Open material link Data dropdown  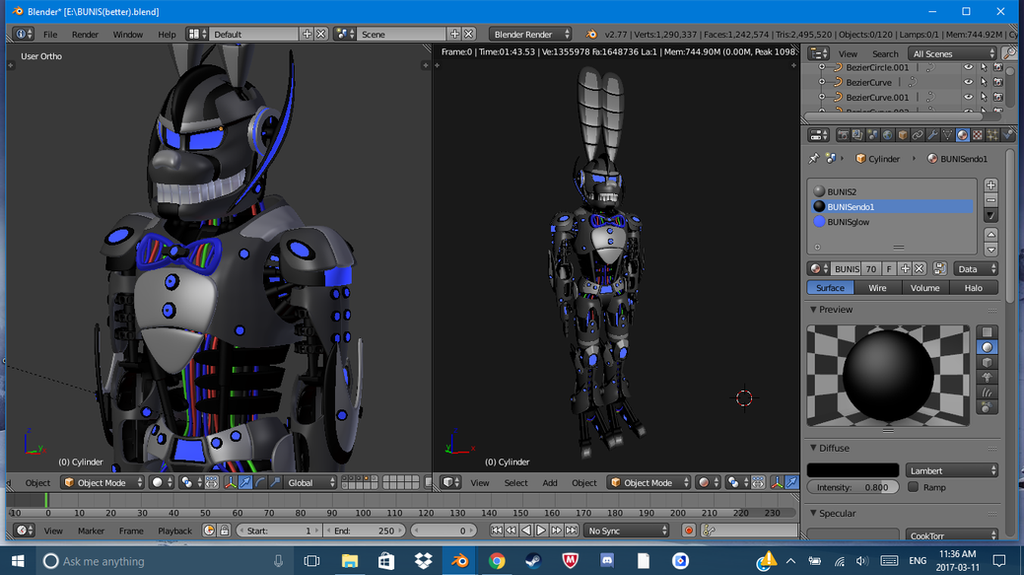pos(976,269)
